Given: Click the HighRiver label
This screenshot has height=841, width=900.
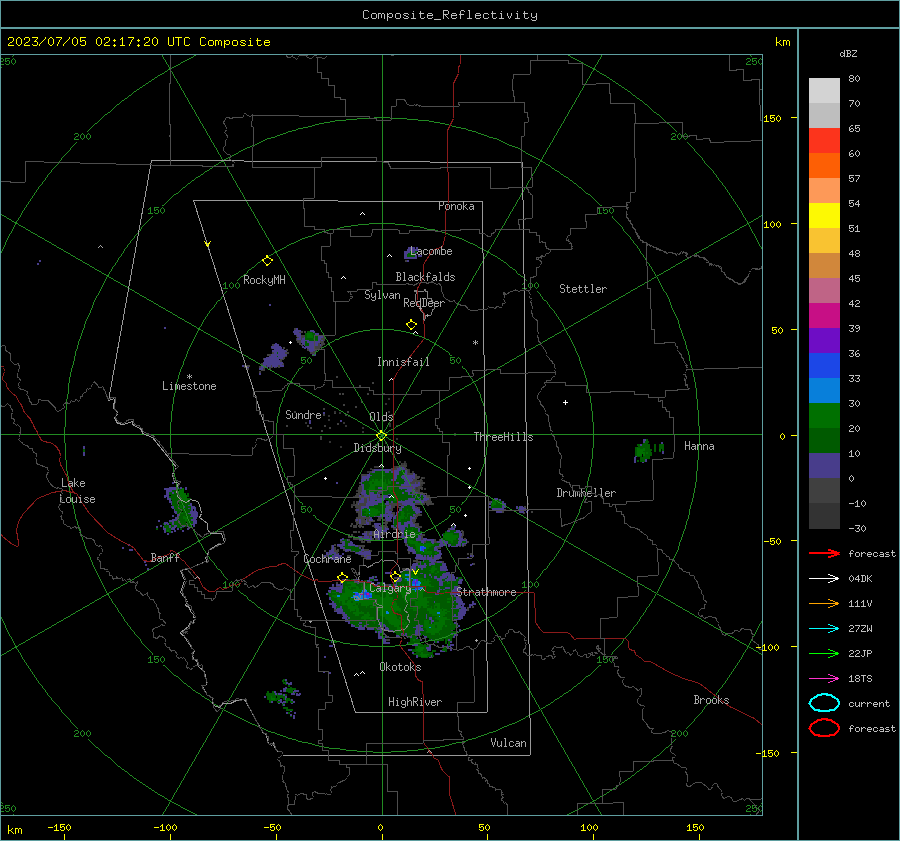Looking at the screenshot, I should [414, 702].
